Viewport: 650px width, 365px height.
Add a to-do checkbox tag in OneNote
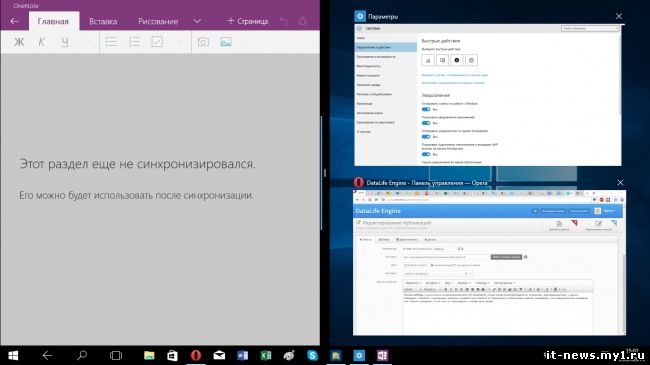coord(157,42)
